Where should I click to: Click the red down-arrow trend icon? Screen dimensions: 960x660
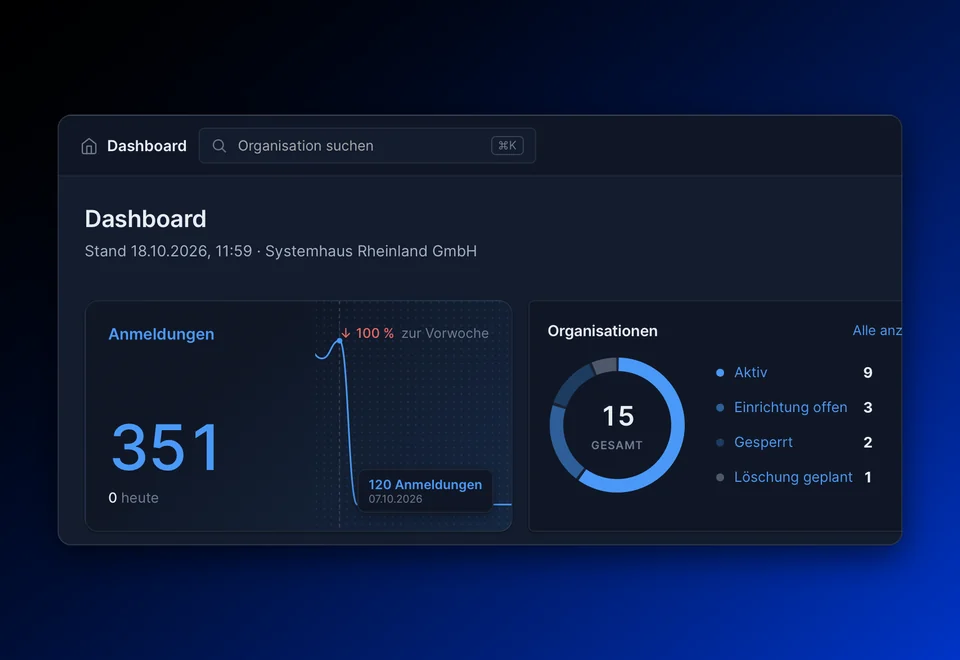coord(346,333)
